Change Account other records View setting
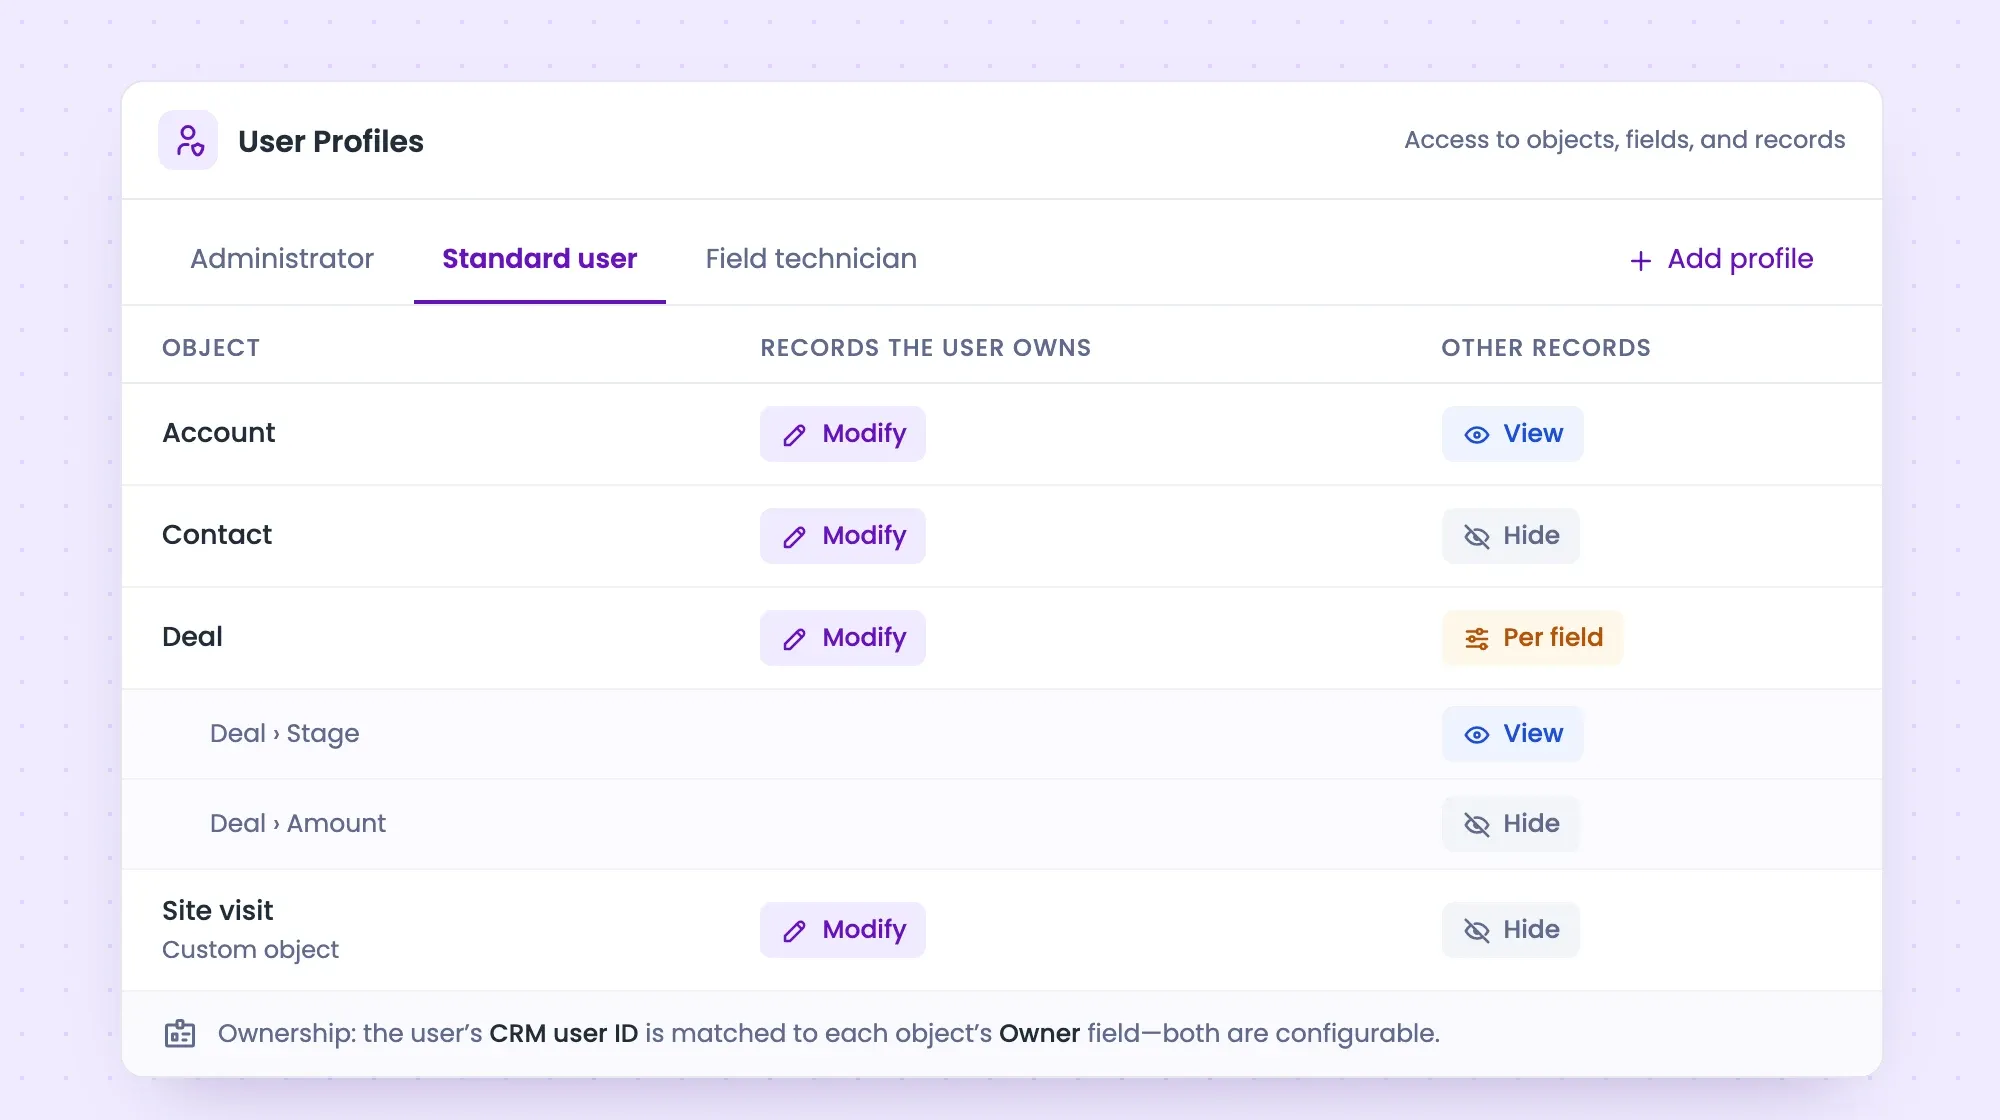The image size is (2000, 1120). pyautogui.click(x=1513, y=434)
